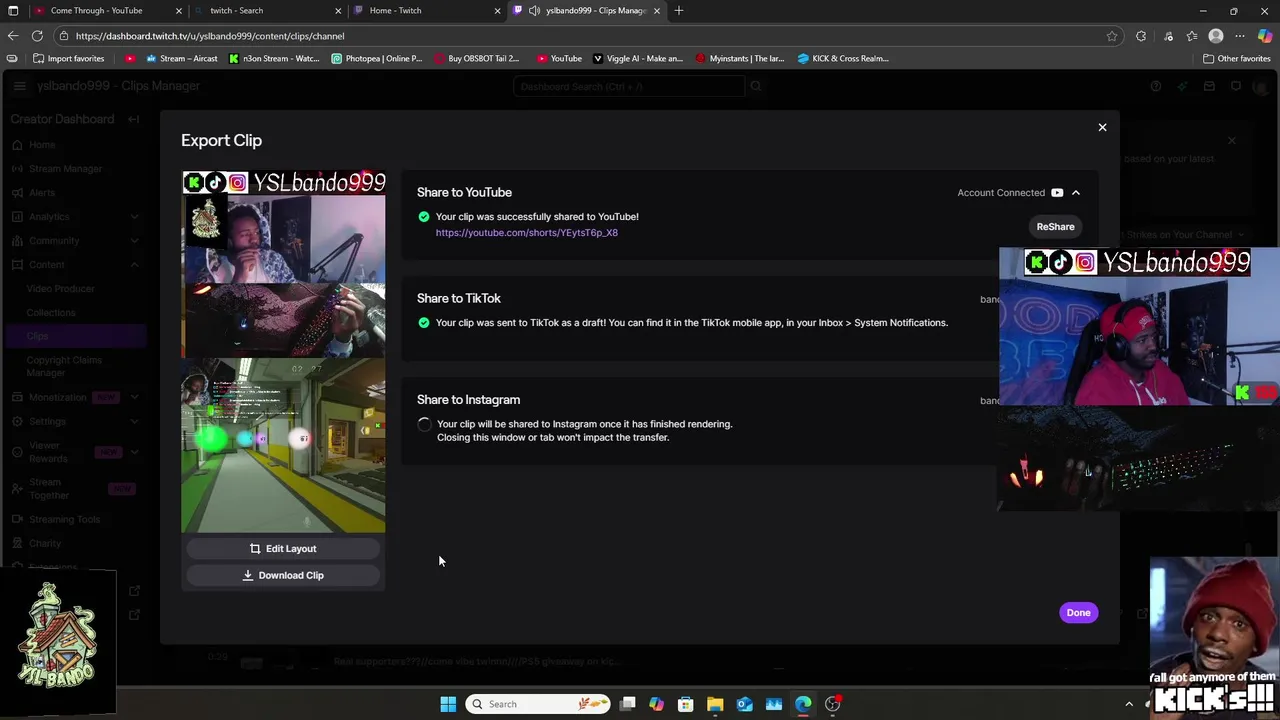Refresh the current page
The image size is (1280, 720).
point(37,36)
